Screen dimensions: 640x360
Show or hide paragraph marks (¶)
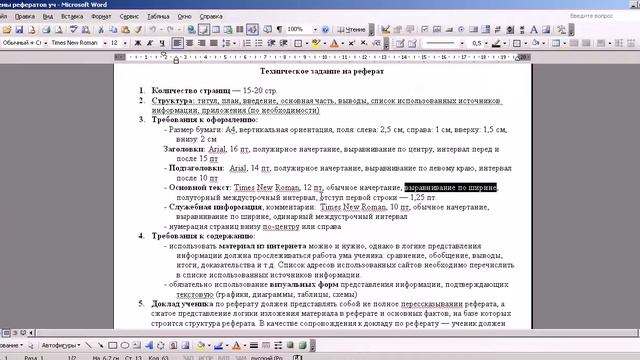click(279, 30)
